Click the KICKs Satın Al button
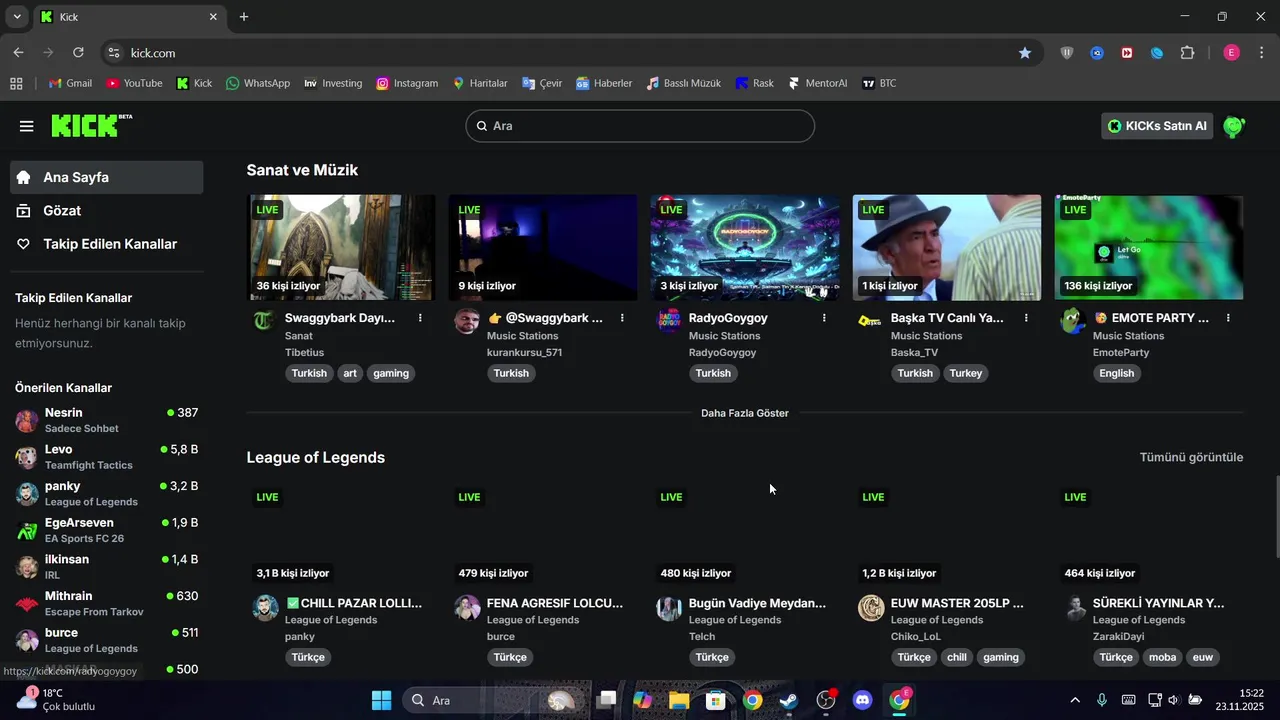The height and width of the screenshot is (720, 1280). 1157,126
